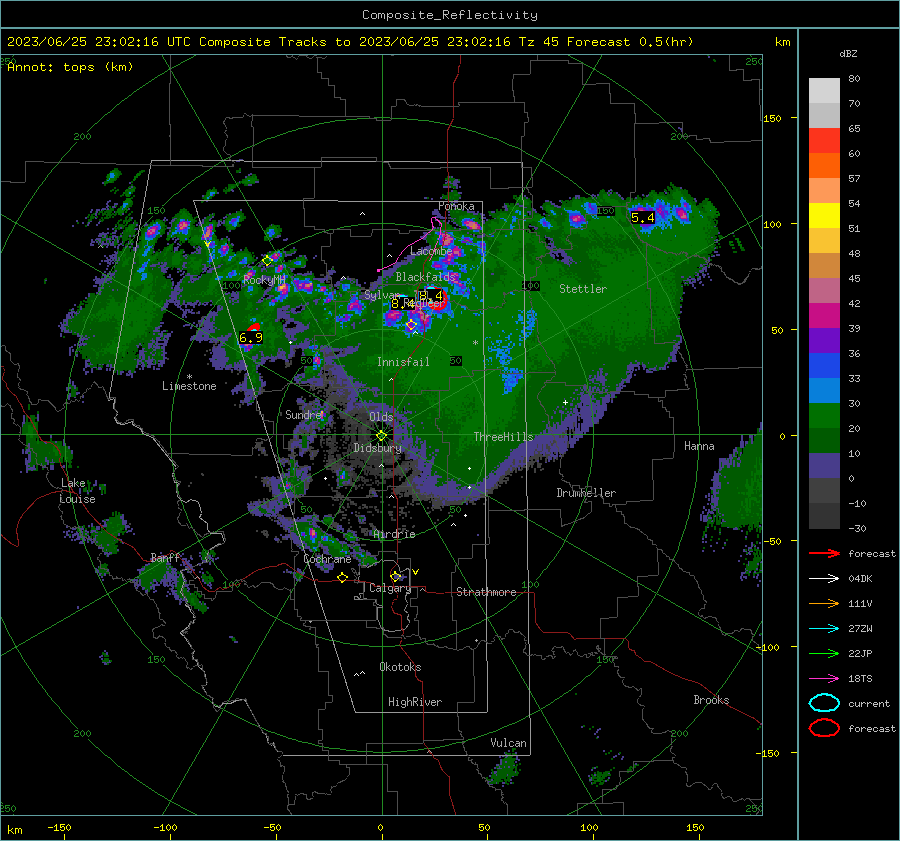The height and width of the screenshot is (841, 900).
Task: Click the red 60-65 dBZ swatch
Action: (x=824, y=141)
